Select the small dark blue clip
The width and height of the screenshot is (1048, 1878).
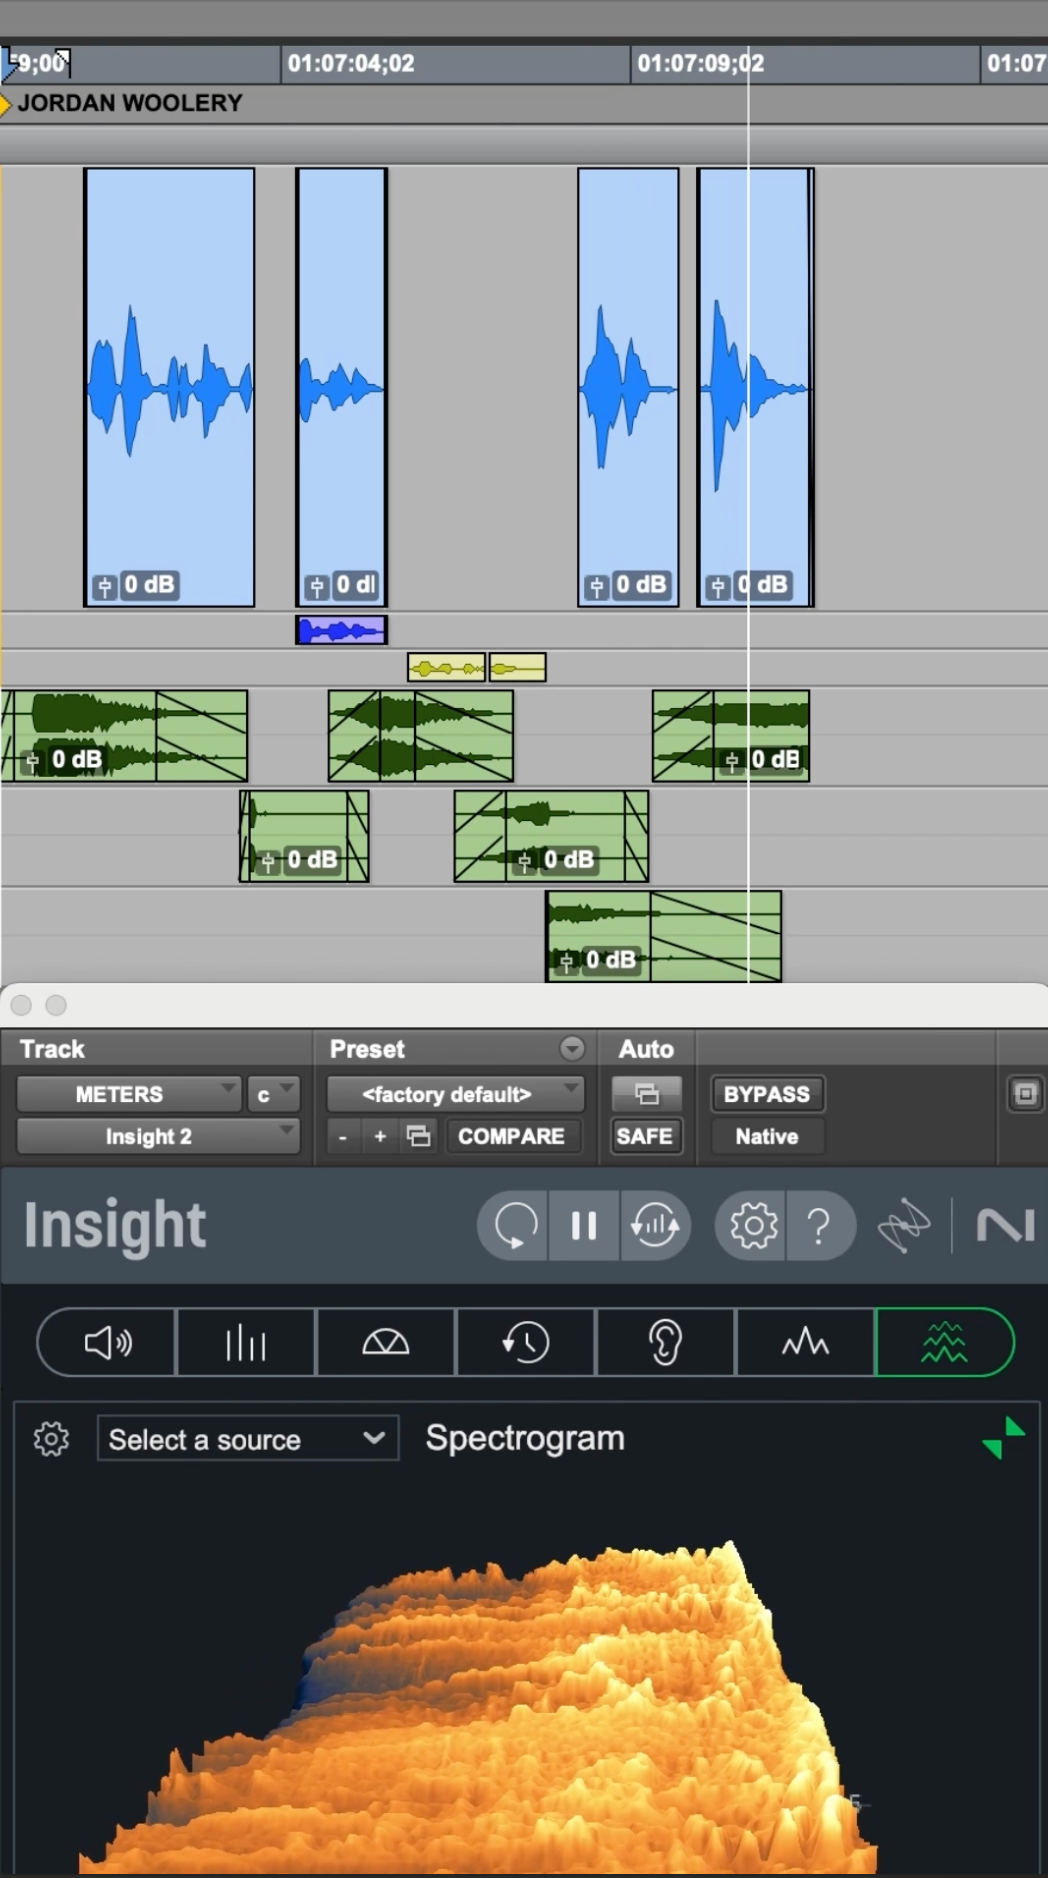[341, 630]
